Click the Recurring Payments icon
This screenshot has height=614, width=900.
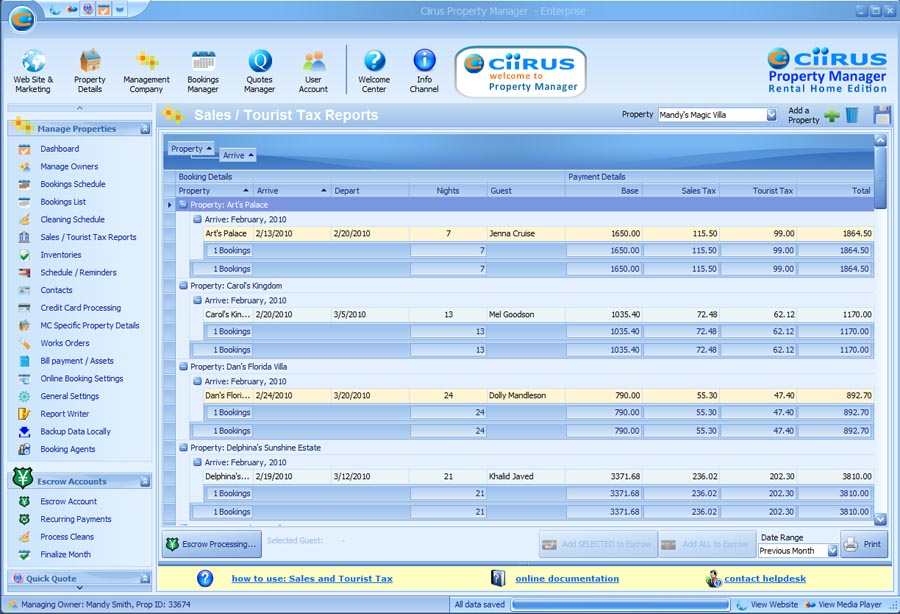click(24, 519)
